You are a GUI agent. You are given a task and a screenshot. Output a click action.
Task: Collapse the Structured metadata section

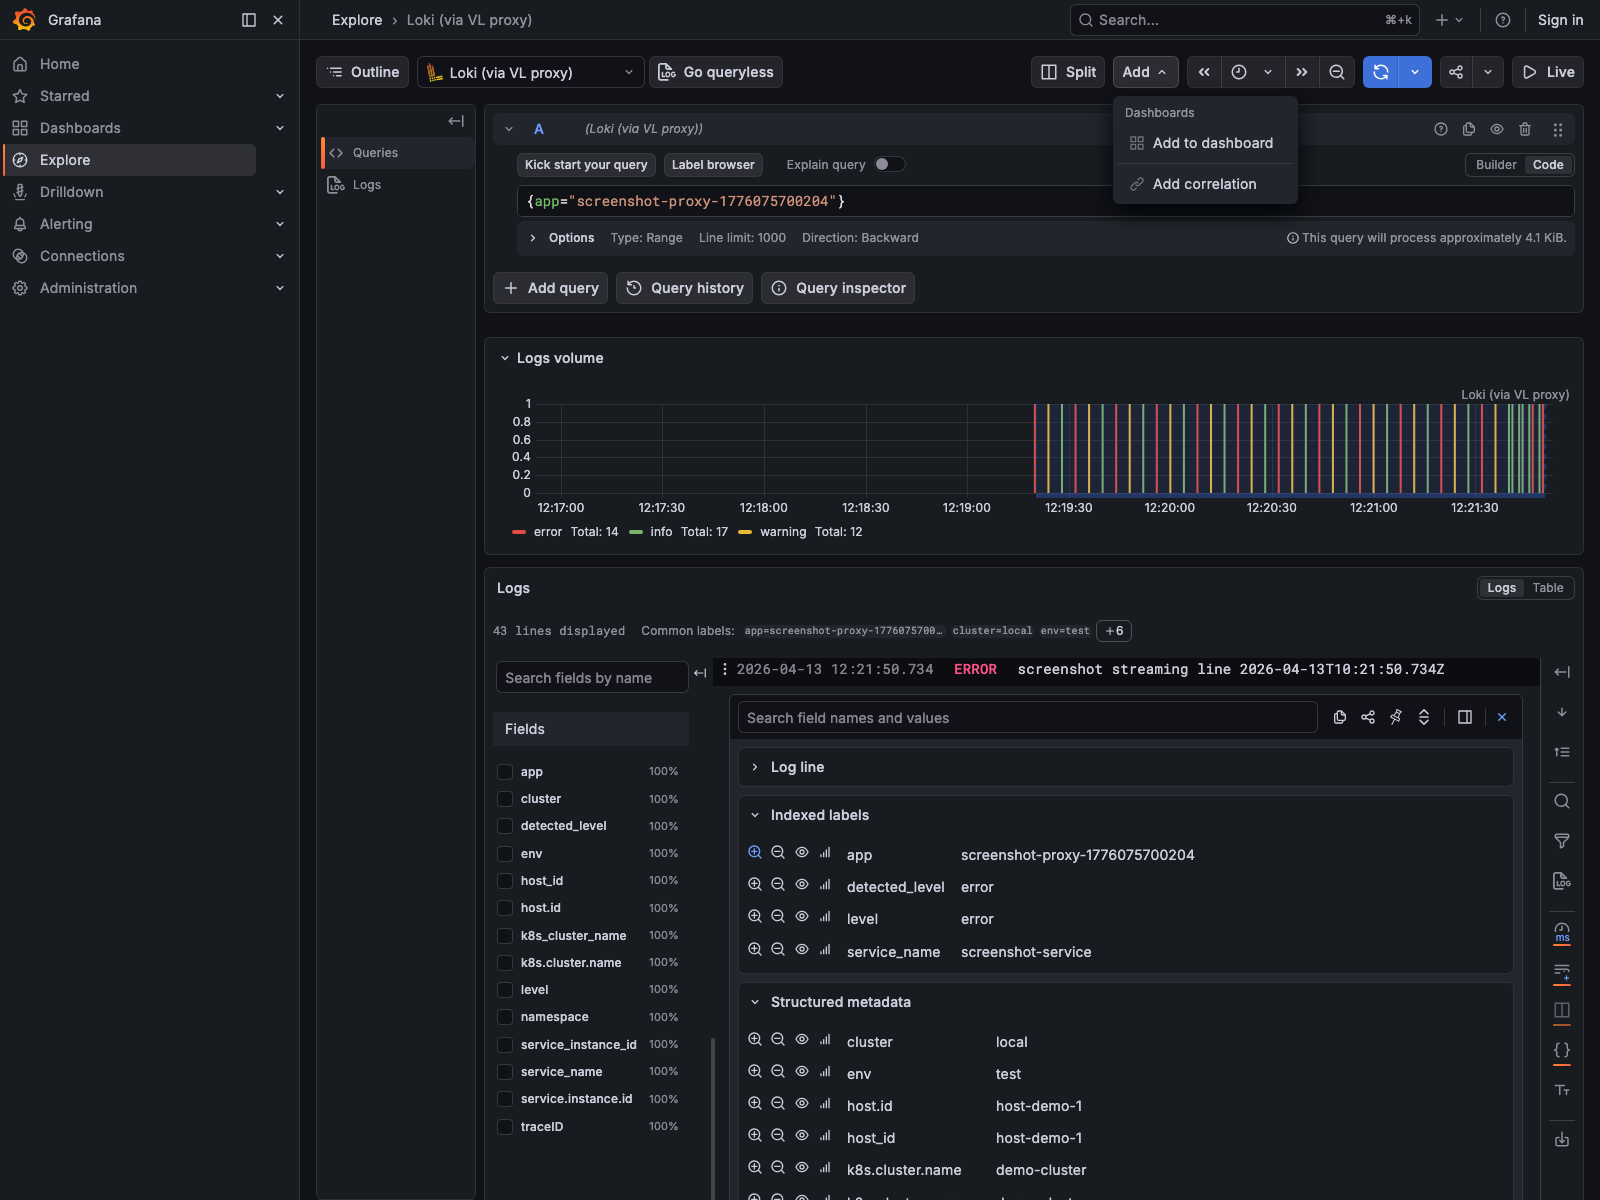(755, 1002)
